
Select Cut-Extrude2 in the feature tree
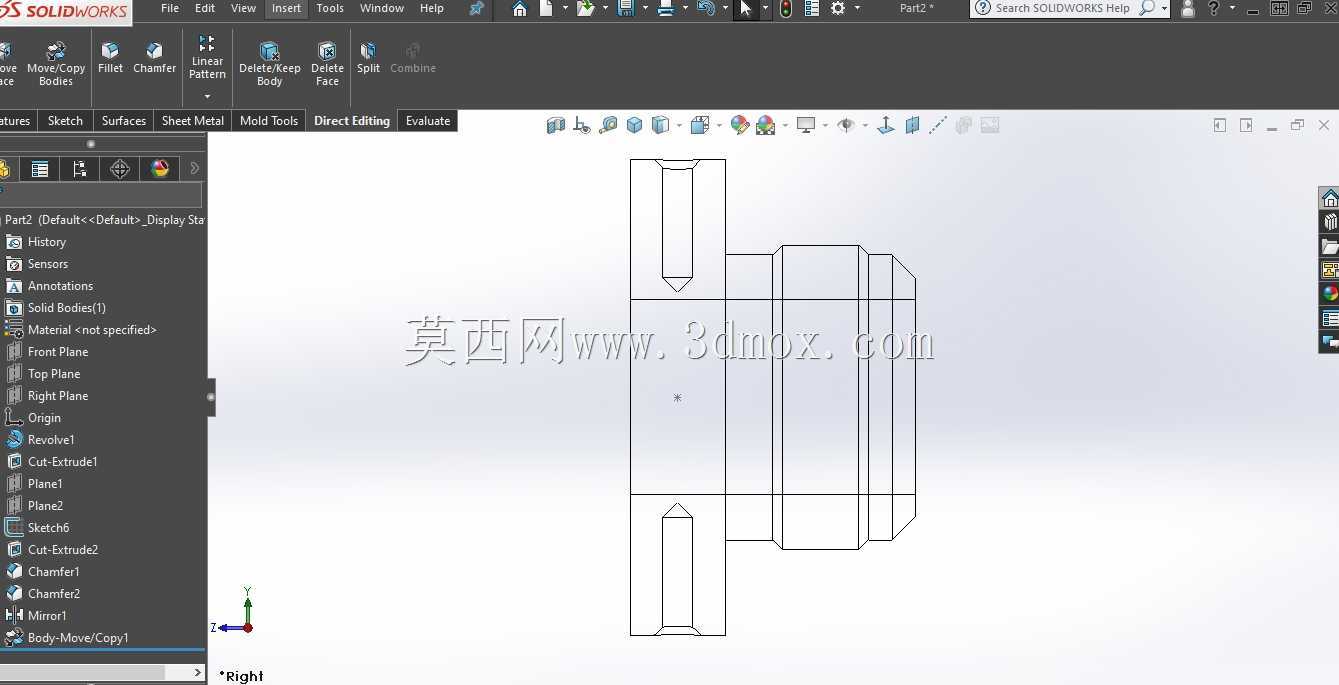click(62, 550)
